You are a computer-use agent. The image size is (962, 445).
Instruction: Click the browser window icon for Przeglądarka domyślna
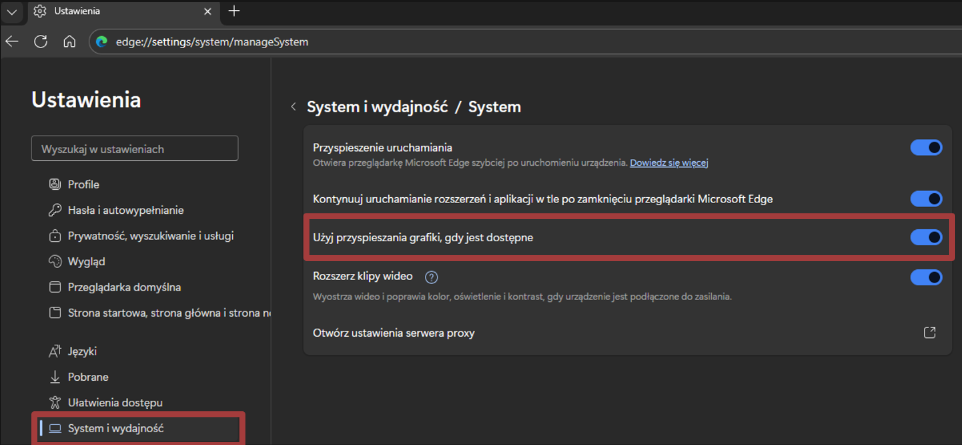55,287
